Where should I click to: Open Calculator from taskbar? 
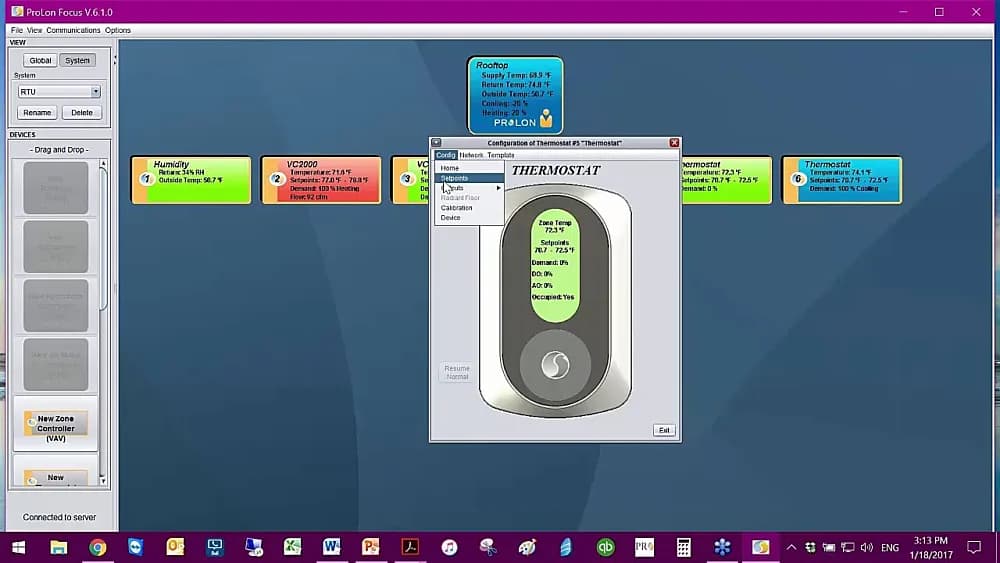pyautogui.click(x=683, y=547)
